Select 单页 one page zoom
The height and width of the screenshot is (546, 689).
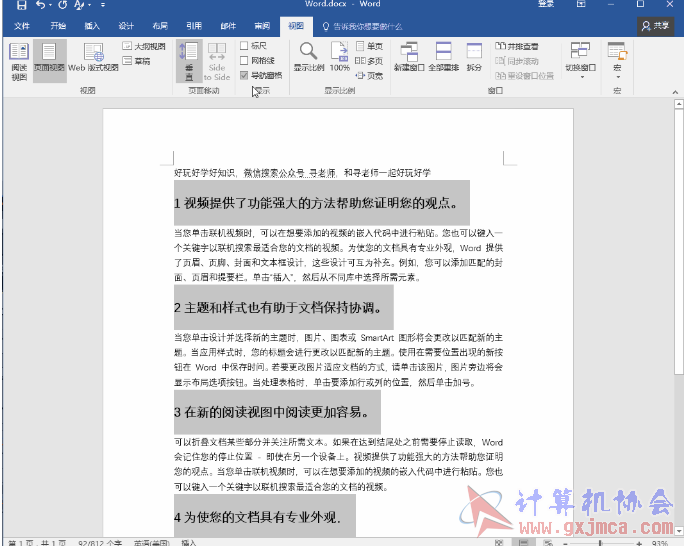(x=370, y=46)
